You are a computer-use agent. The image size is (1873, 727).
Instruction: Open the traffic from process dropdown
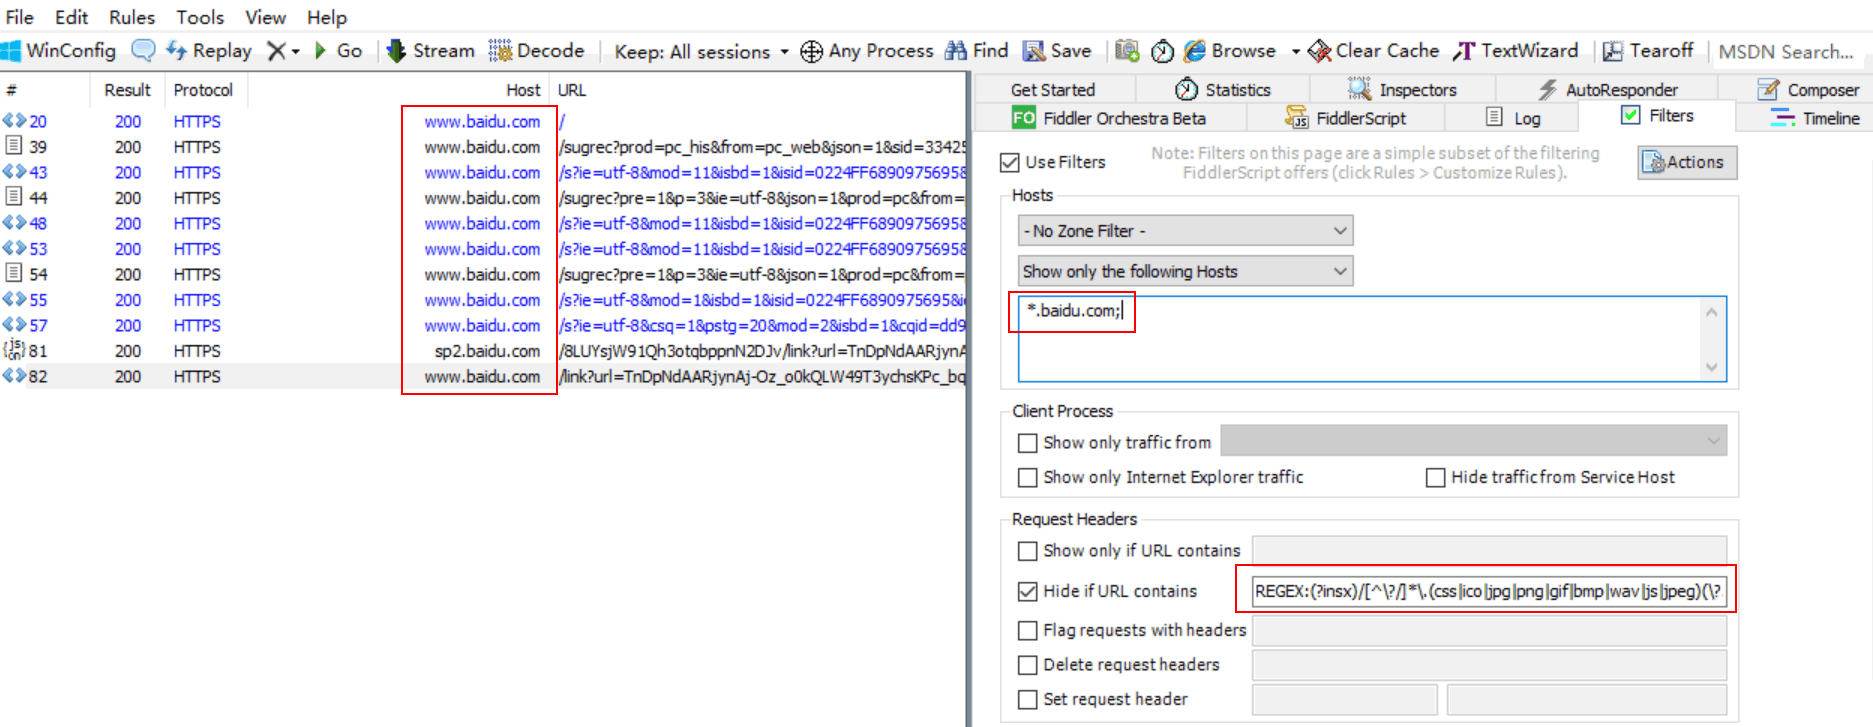1473,441
